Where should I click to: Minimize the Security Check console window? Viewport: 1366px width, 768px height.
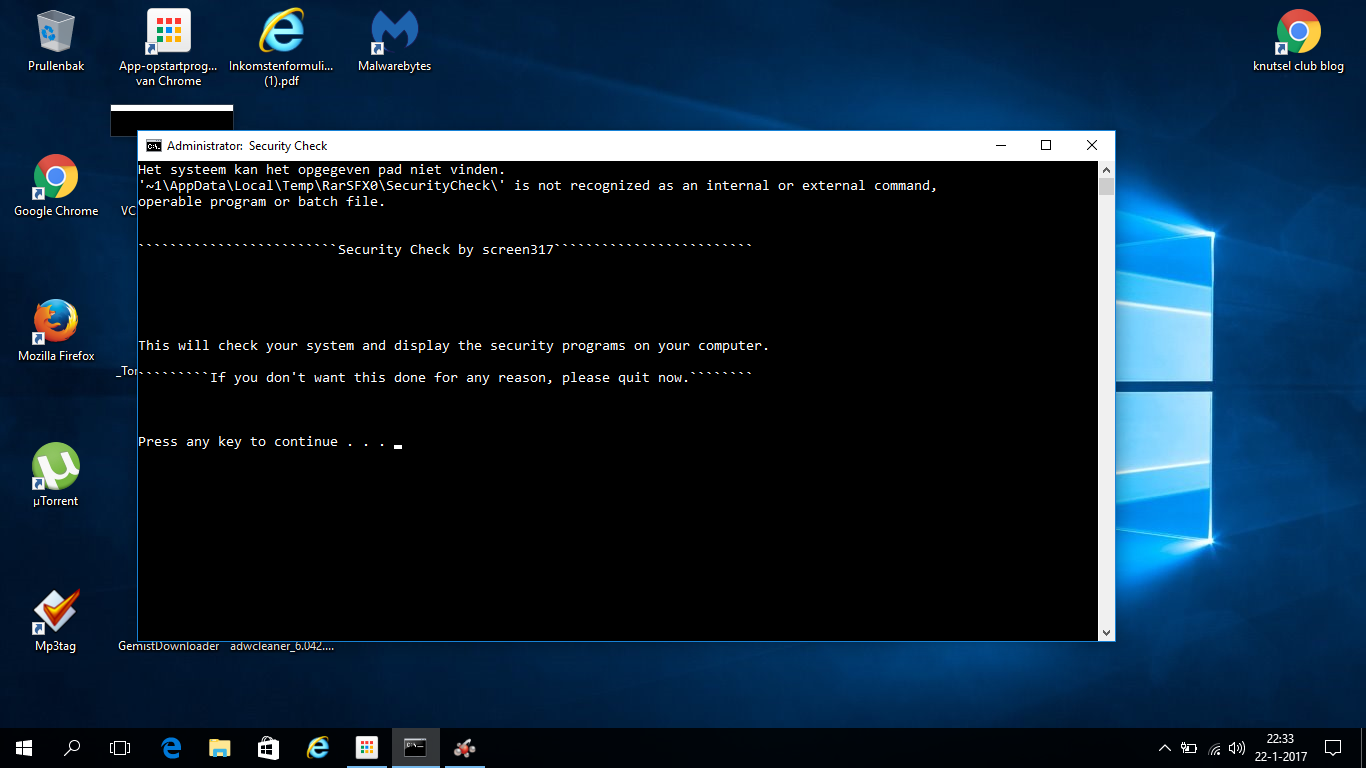tap(1001, 146)
